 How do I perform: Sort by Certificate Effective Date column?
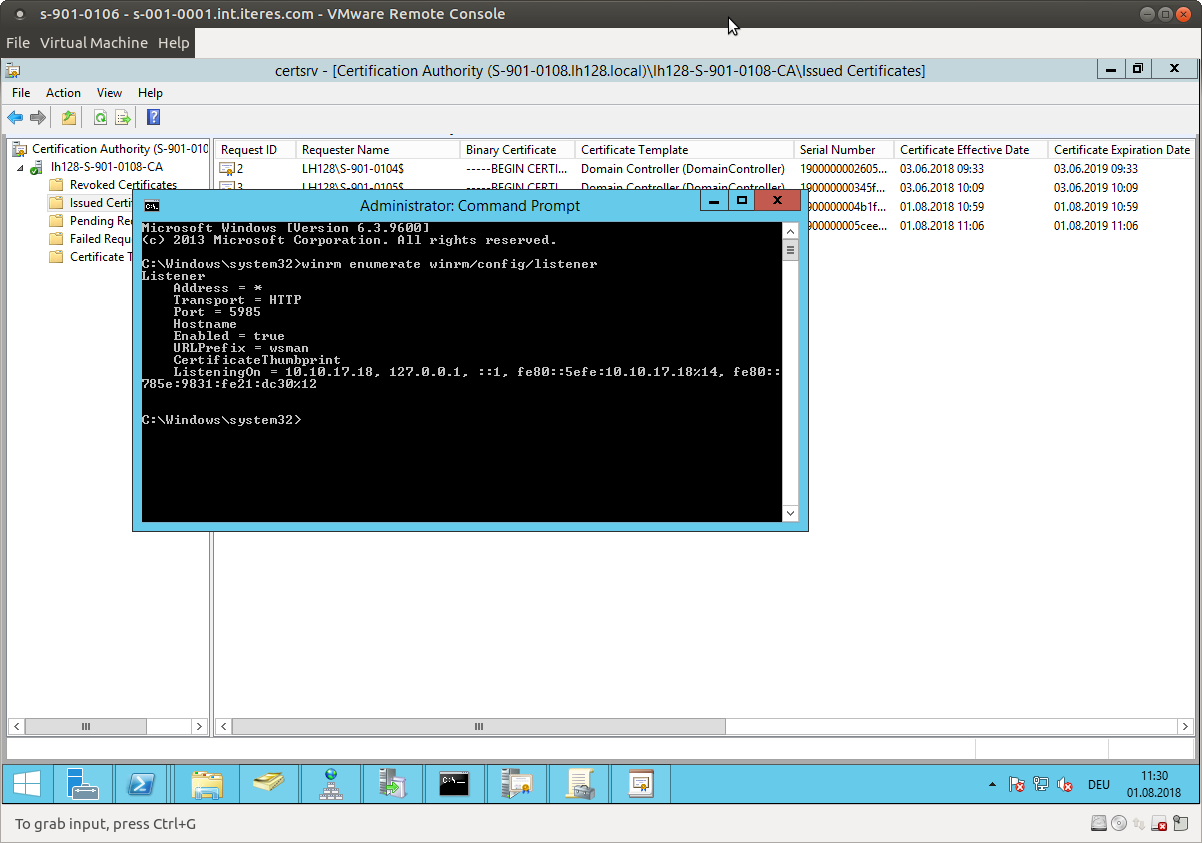click(971, 149)
